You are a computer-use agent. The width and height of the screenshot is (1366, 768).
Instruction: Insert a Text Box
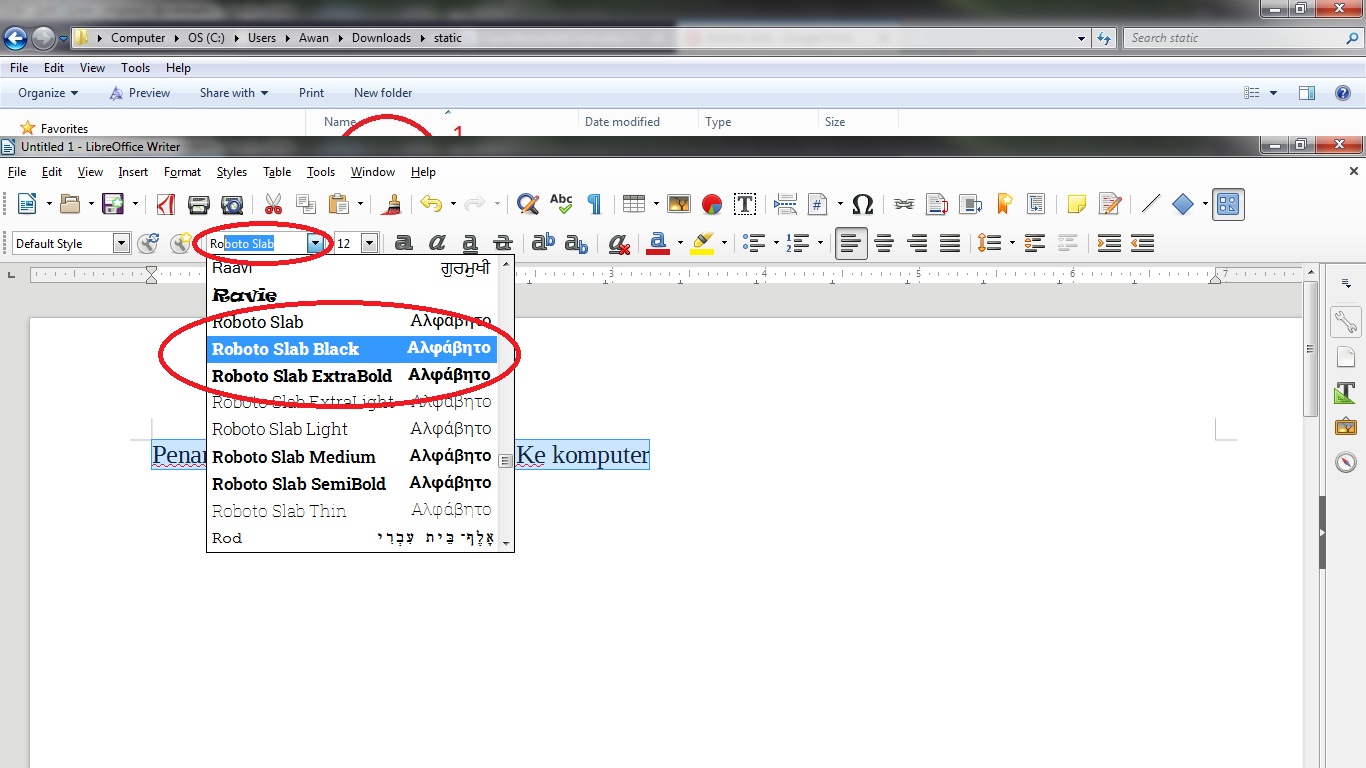[745, 204]
